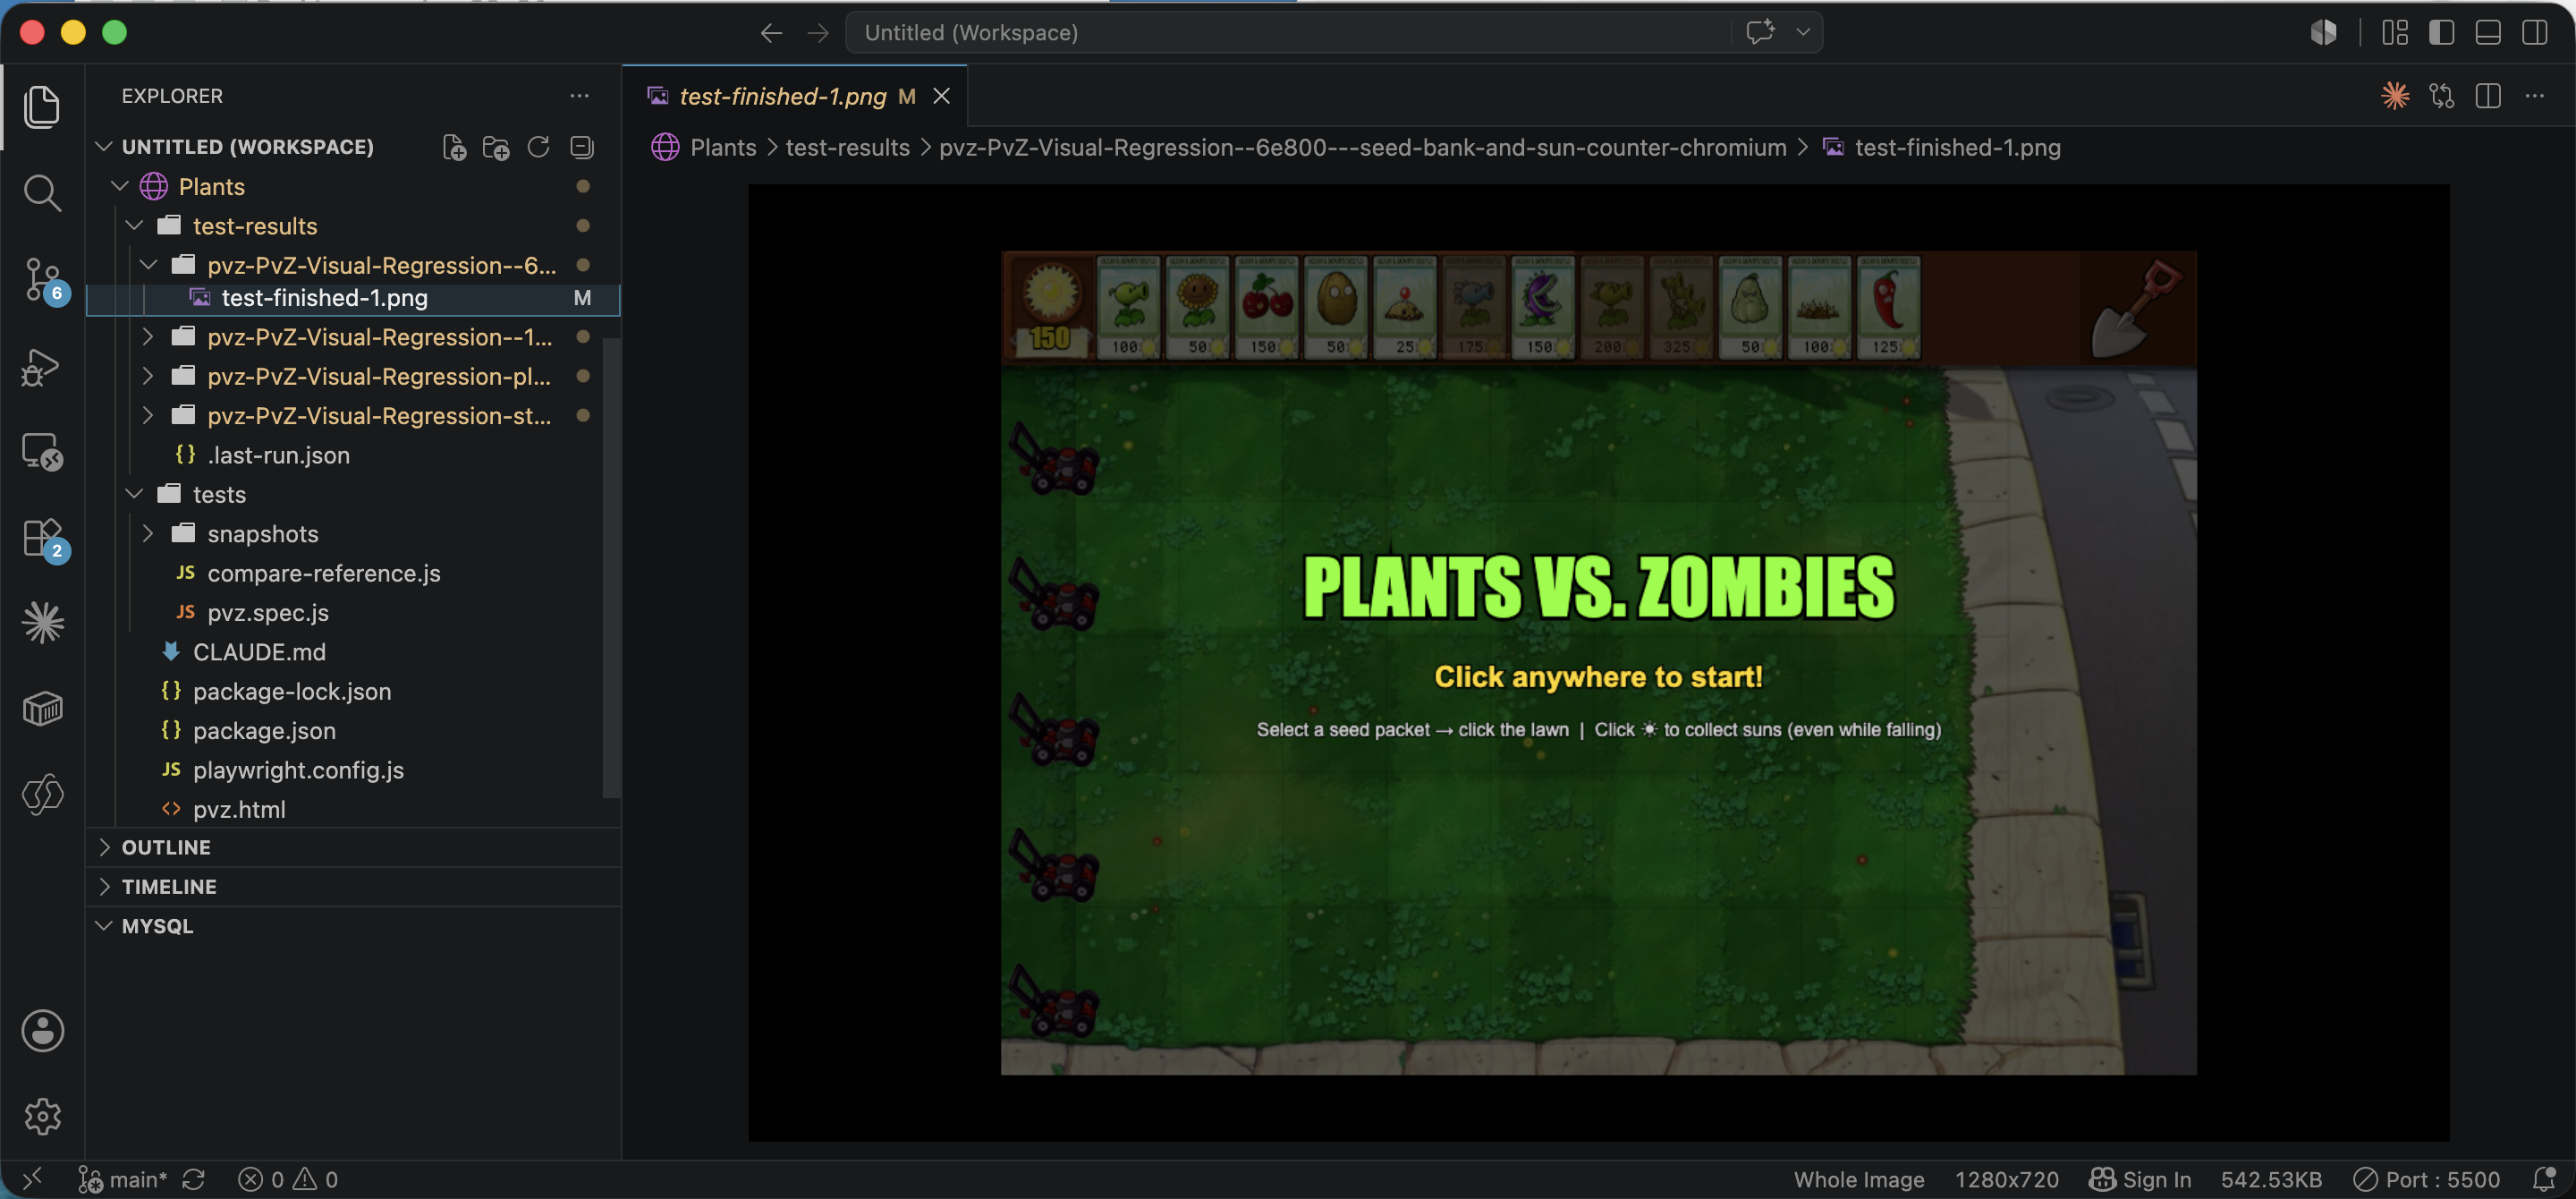The image size is (2576, 1199).
Task: Collapse all folders in Explorer icon
Action: (x=581, y=147)
